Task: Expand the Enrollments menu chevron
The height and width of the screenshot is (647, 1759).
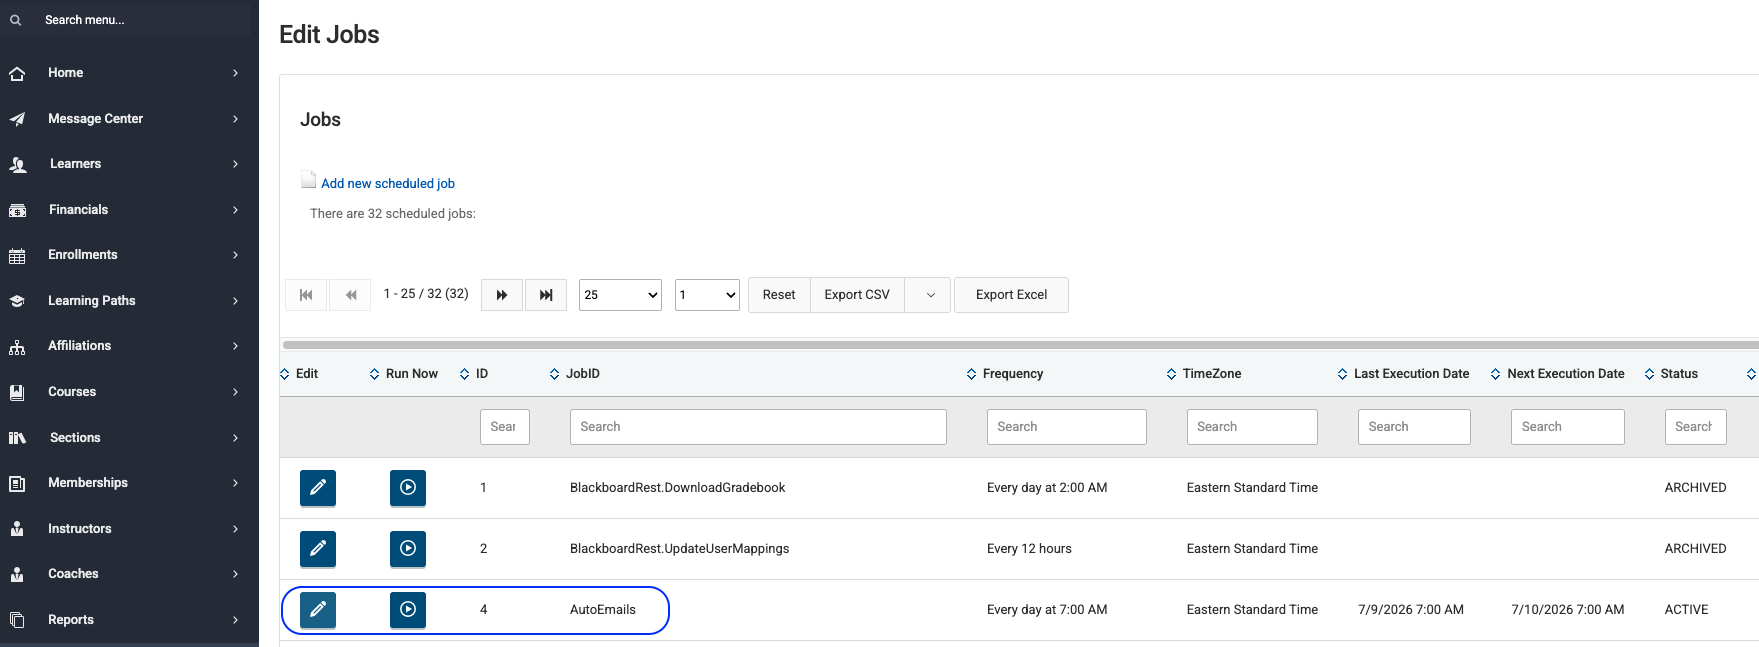Action: 236,255
